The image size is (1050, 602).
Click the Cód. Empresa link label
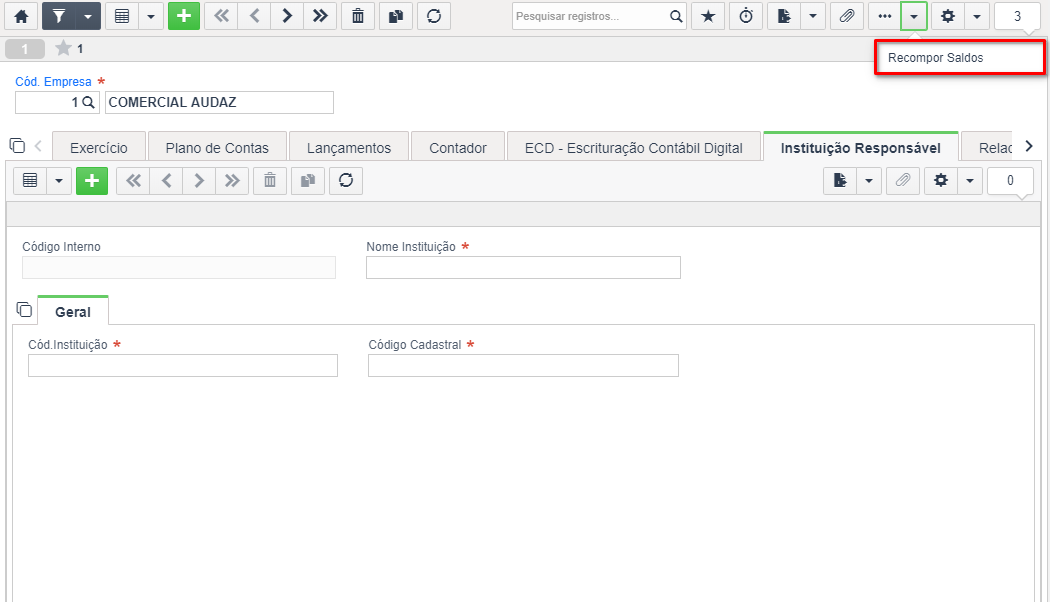[54, 82]
